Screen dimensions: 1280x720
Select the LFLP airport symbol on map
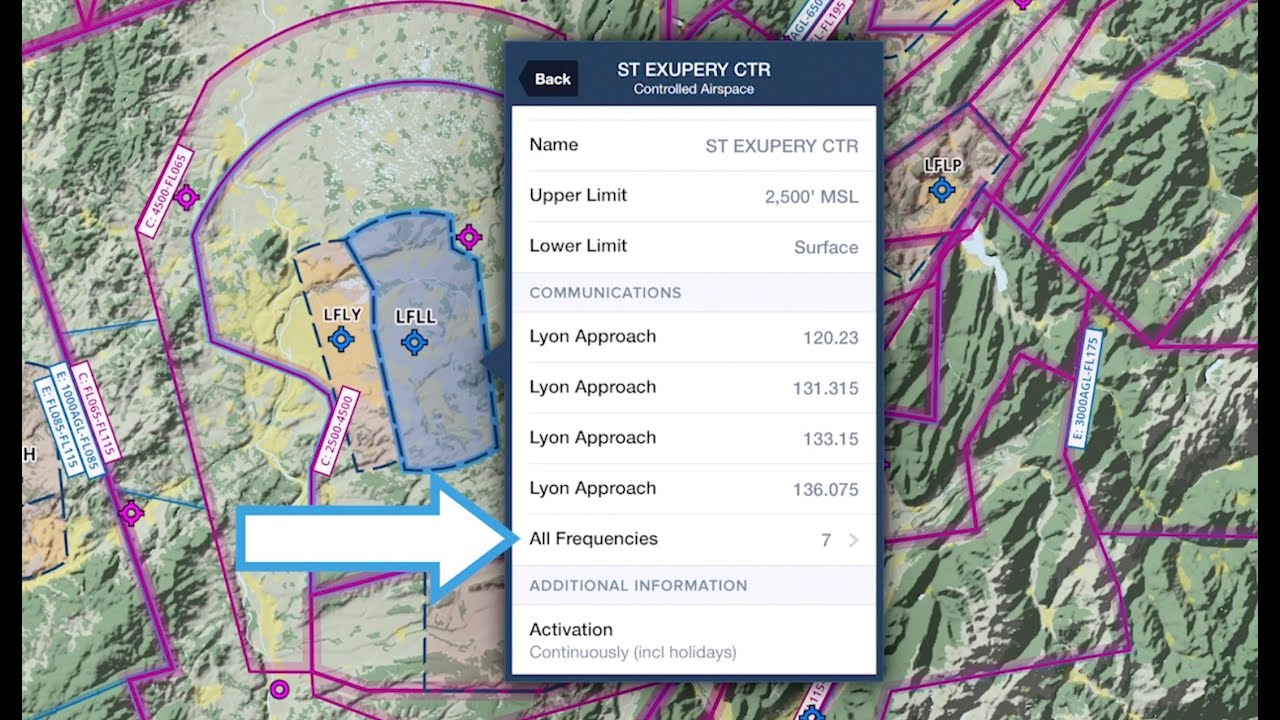(941, 189)
